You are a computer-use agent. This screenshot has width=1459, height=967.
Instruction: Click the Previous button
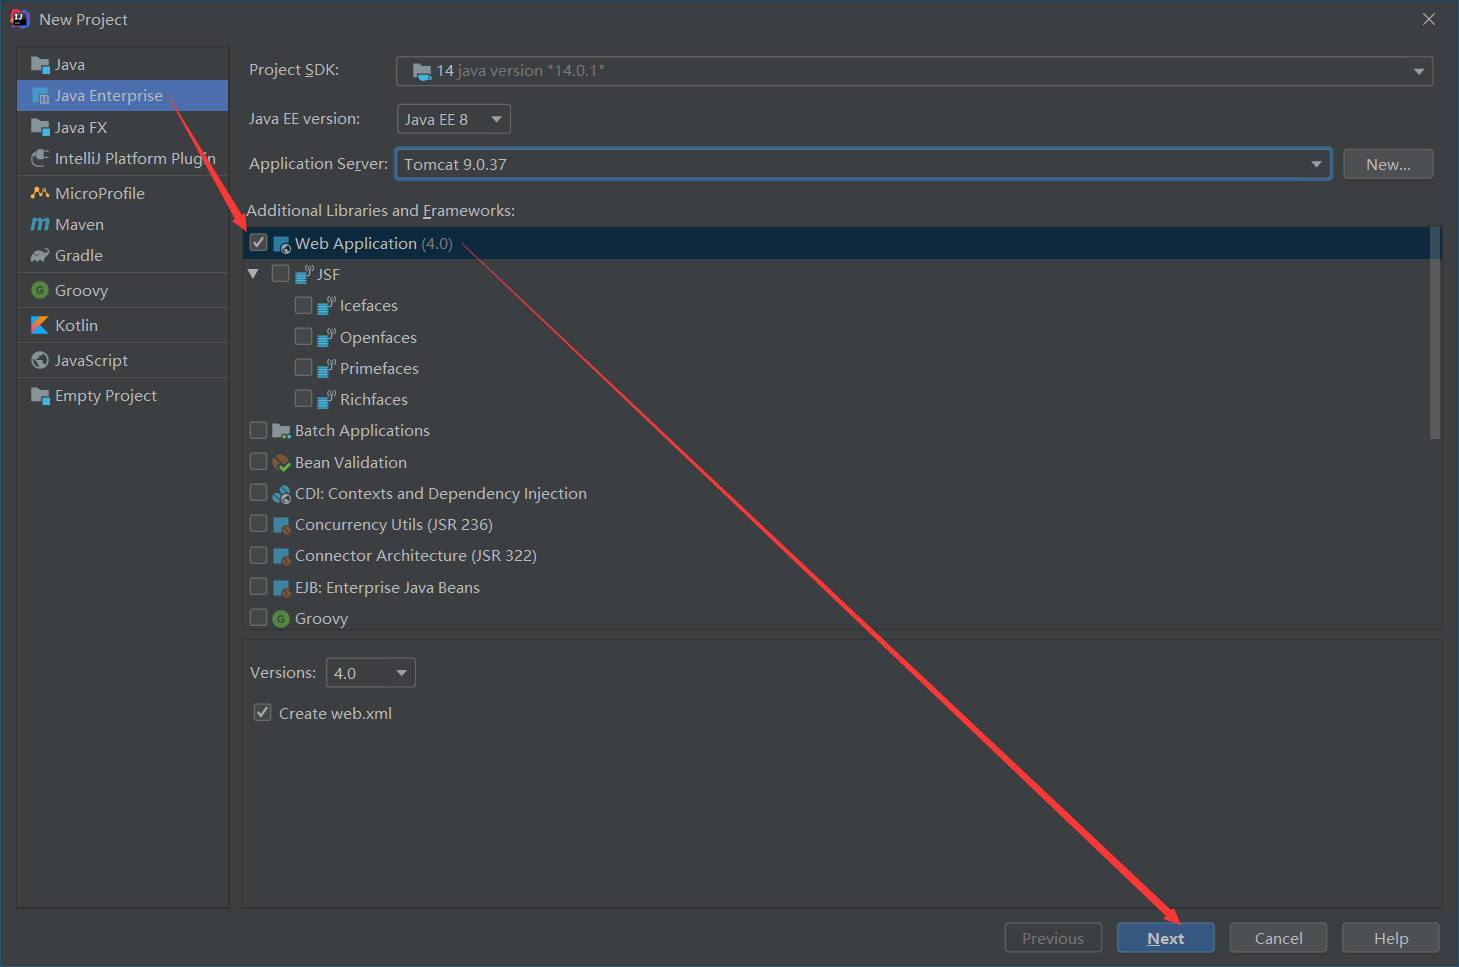[1053, 938]
